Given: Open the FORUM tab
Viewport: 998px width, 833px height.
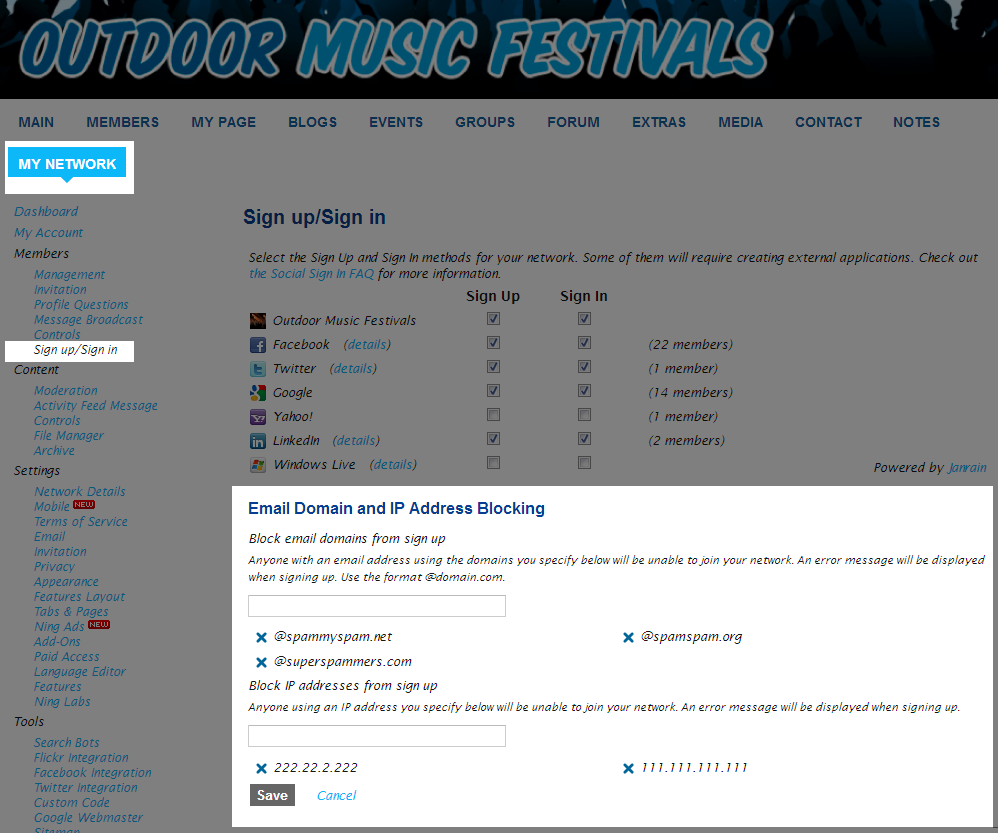Looking at the screenshot, I should pos(573,122).
